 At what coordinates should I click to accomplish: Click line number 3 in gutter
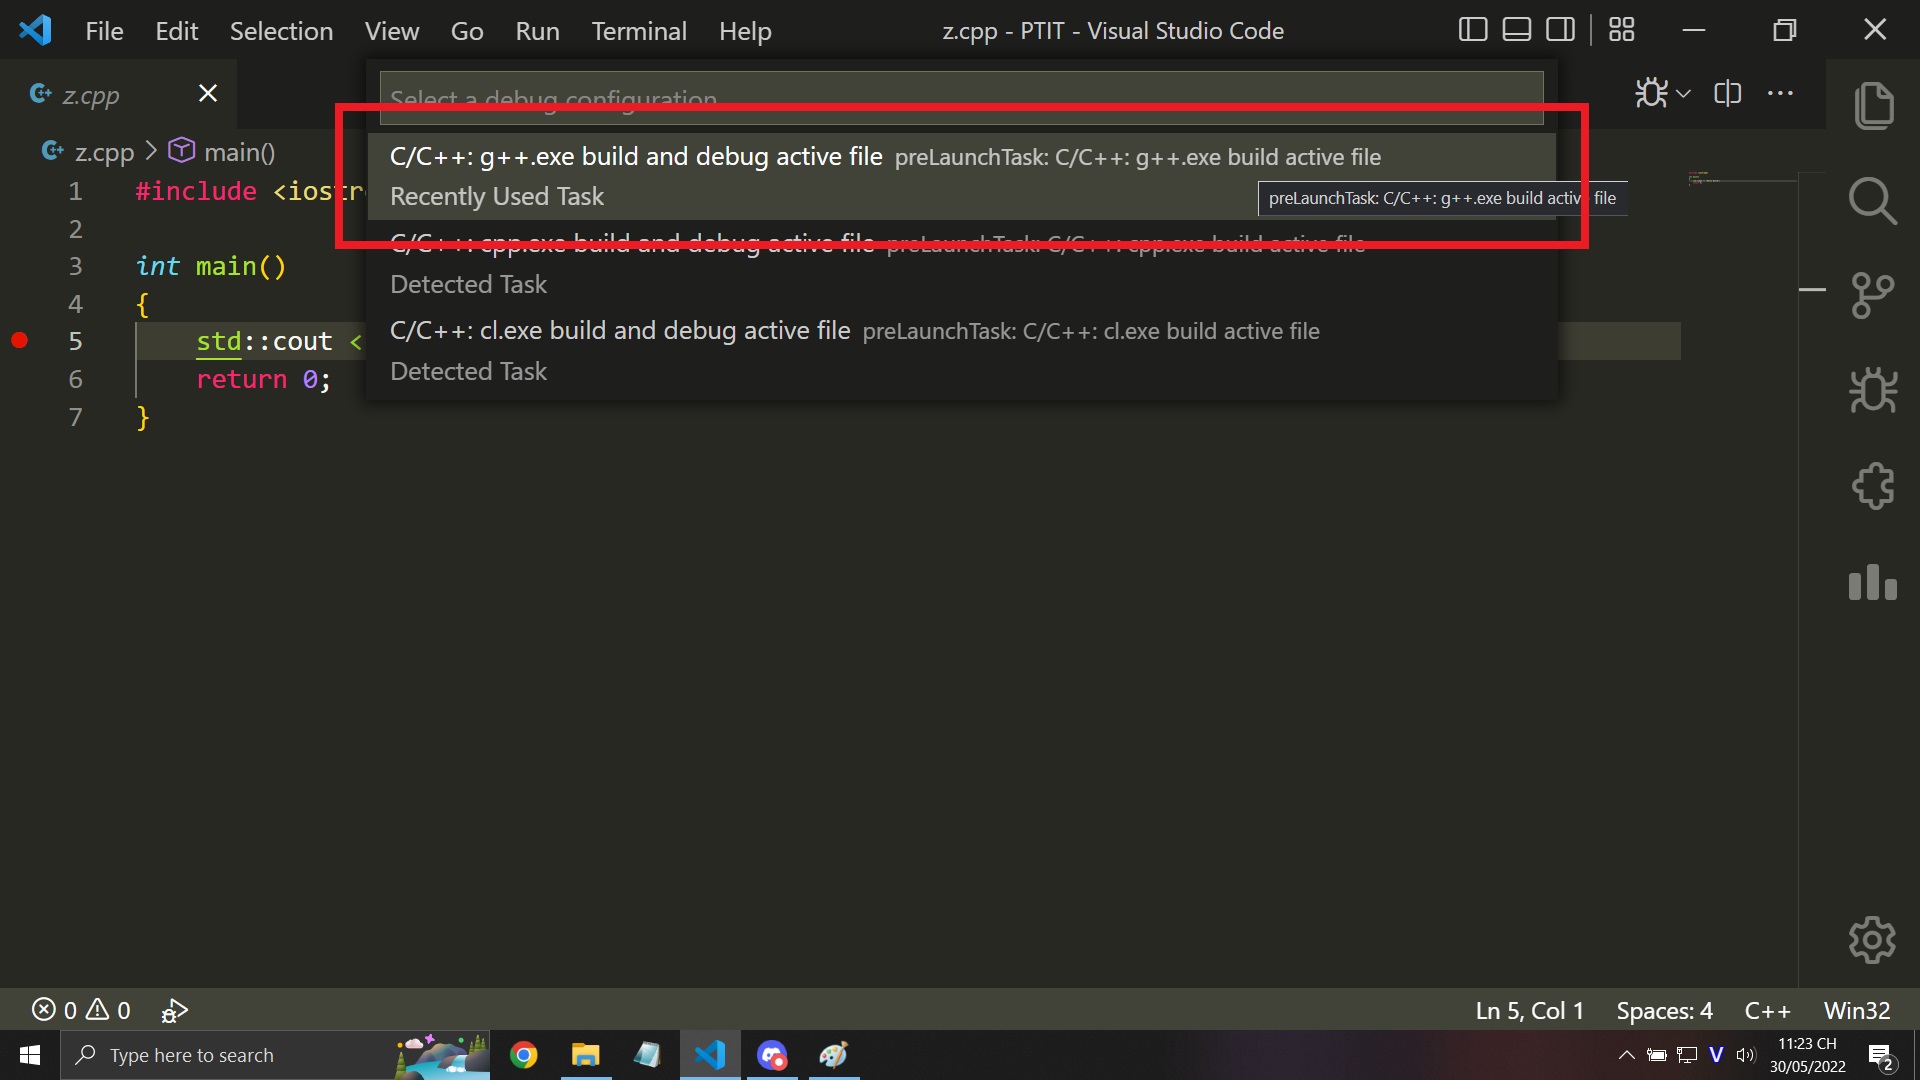(x=75, y=266)
